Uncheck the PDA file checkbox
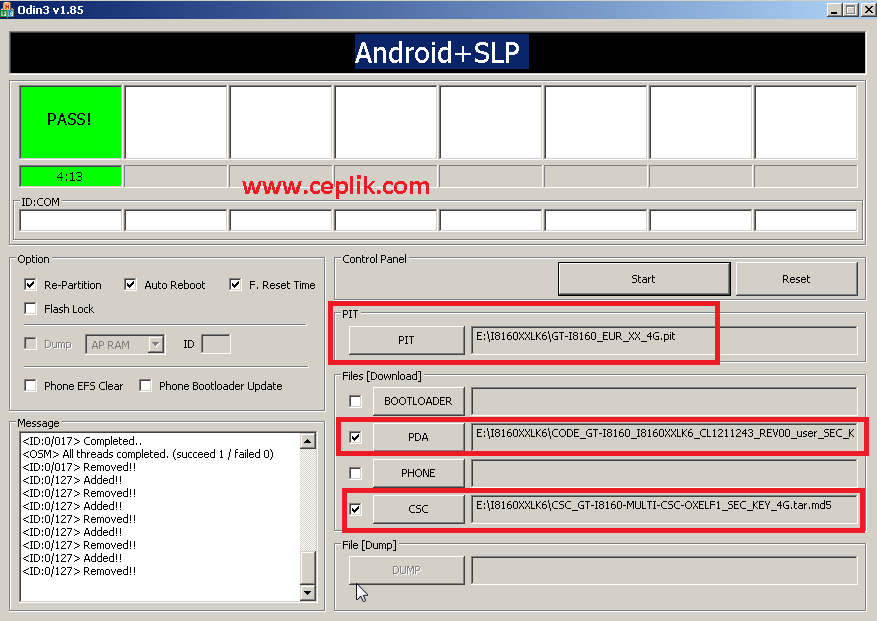The image size is (877, 621). click(x=355, y=437)
